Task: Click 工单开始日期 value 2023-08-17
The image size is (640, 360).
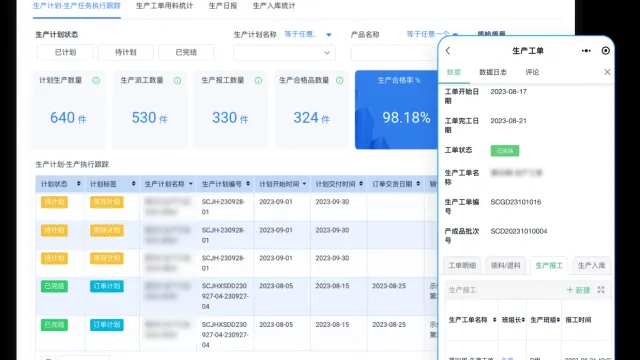Action: click(509, 92)
